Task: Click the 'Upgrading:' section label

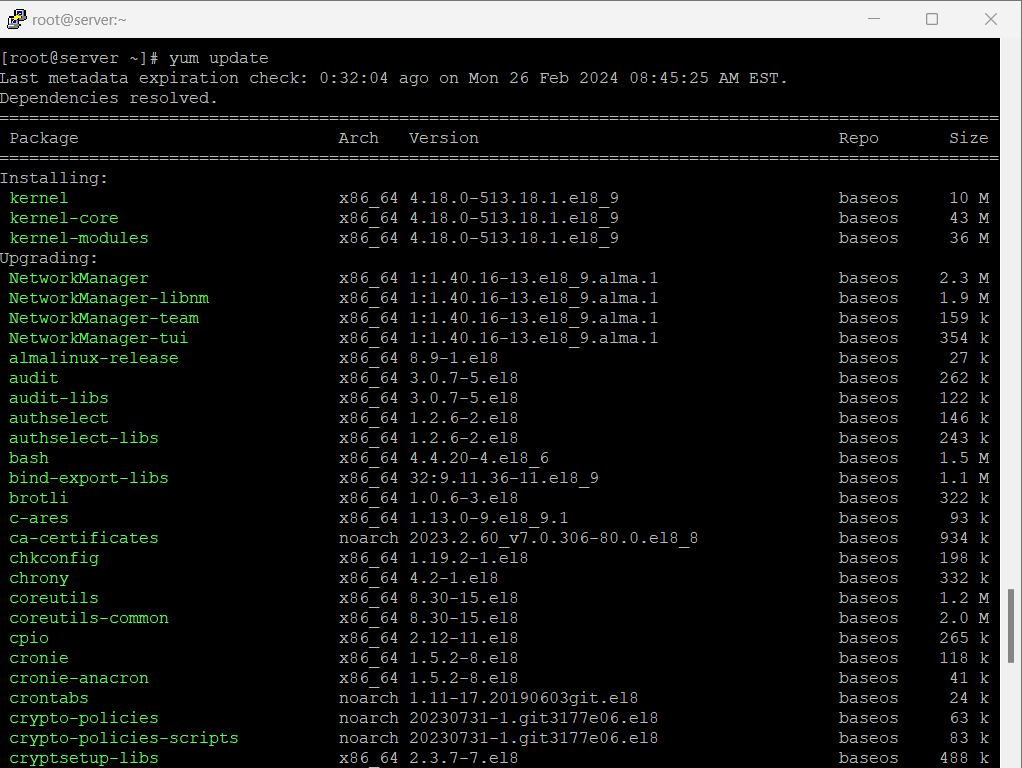Action: pyautogui.click(x=49, y=258)
